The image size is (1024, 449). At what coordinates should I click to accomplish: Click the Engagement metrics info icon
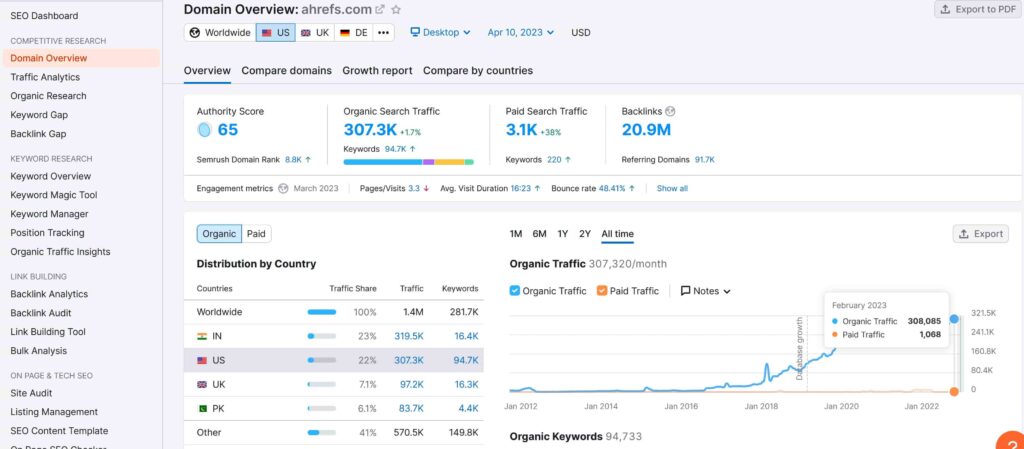(x=283, y=189)
